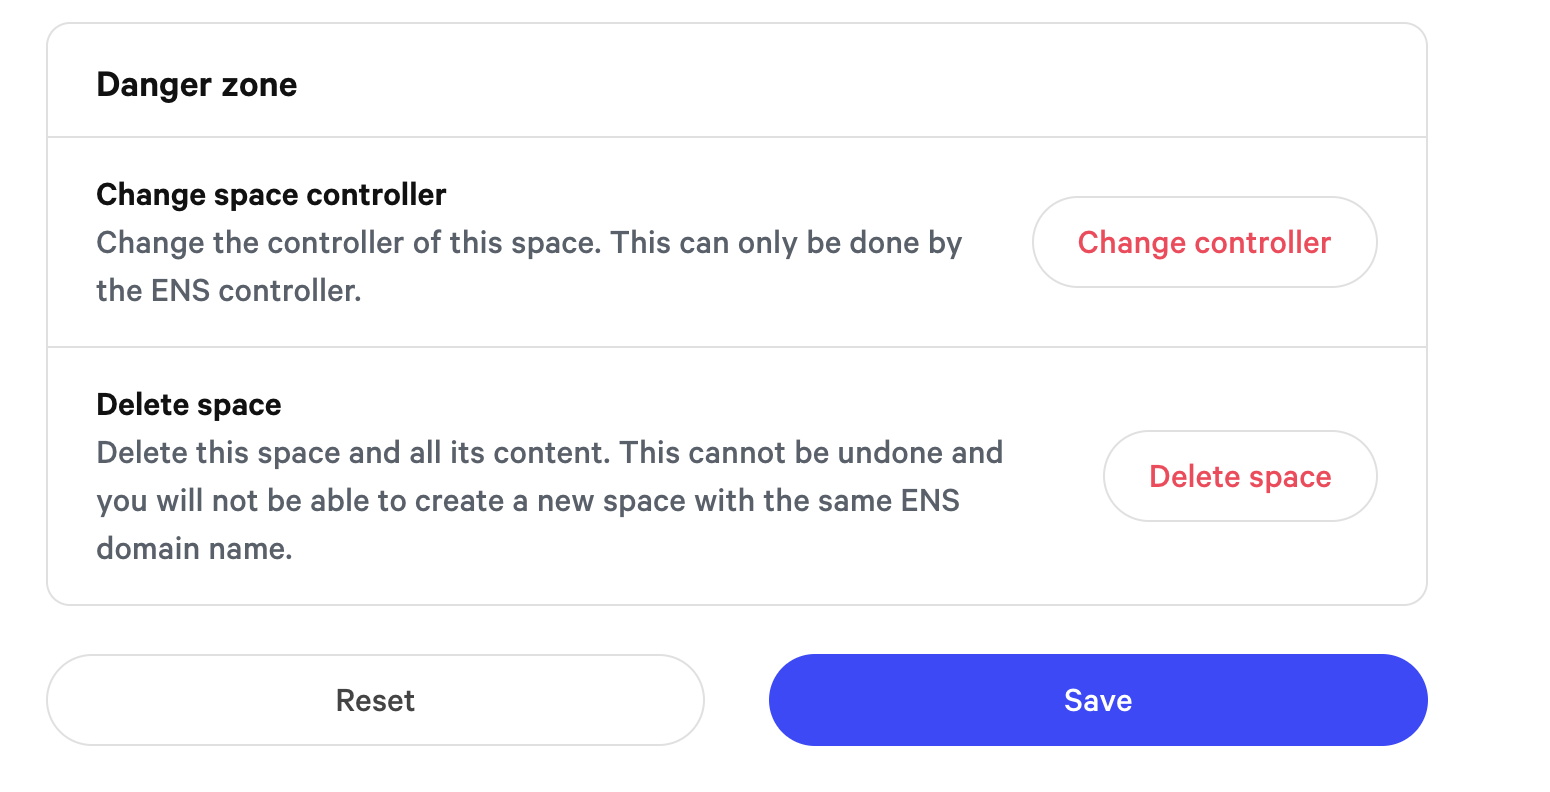
Task: Click the word 'zone' in the panel header
Action: 261,85
